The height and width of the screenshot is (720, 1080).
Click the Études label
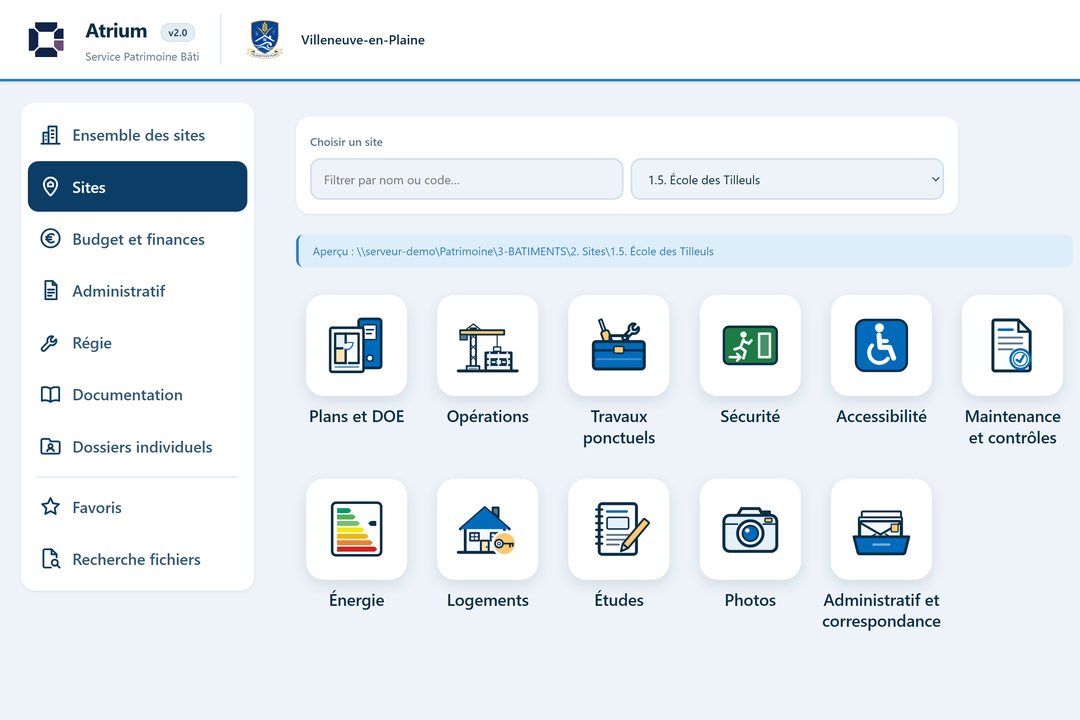coord(619,599)
